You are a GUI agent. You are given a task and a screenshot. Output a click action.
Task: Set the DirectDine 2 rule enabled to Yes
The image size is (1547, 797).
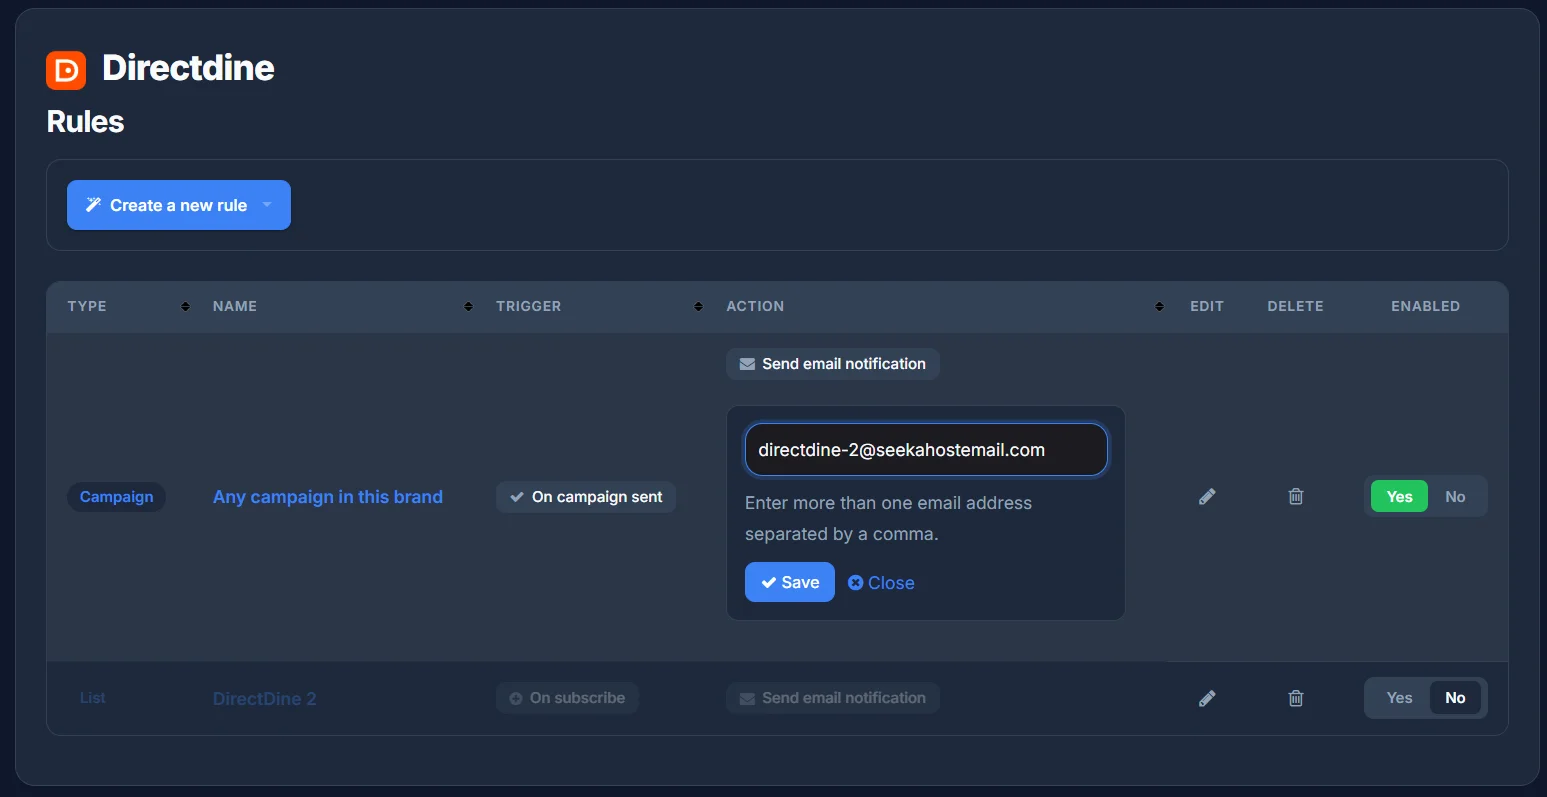[x=1399, y=698]
